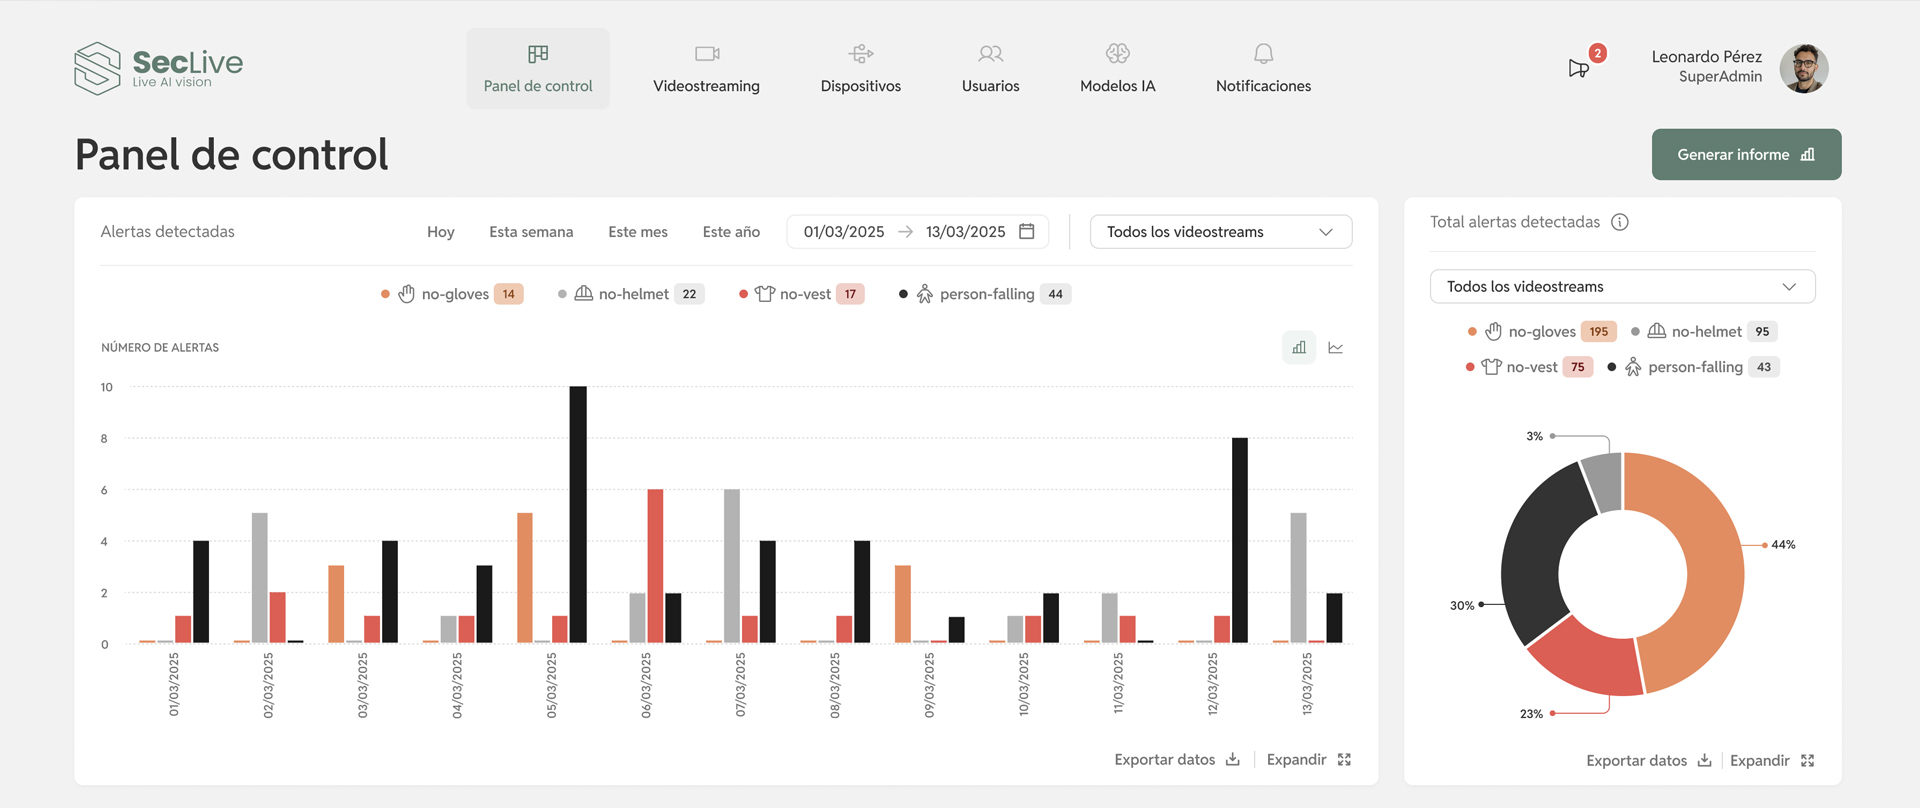Screen dimensions: 1920x808
Task: Open the Modelos IA tab
Action: [1117, 68]
